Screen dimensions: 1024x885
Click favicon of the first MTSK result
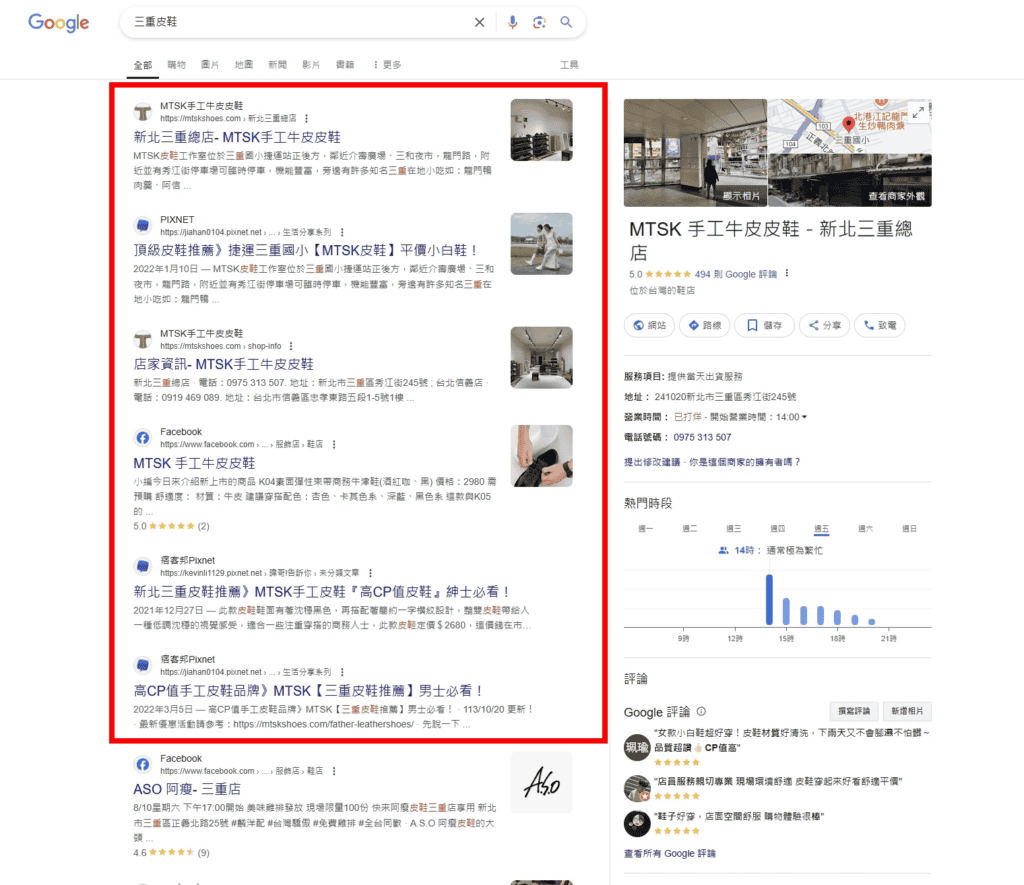(142, 112)
